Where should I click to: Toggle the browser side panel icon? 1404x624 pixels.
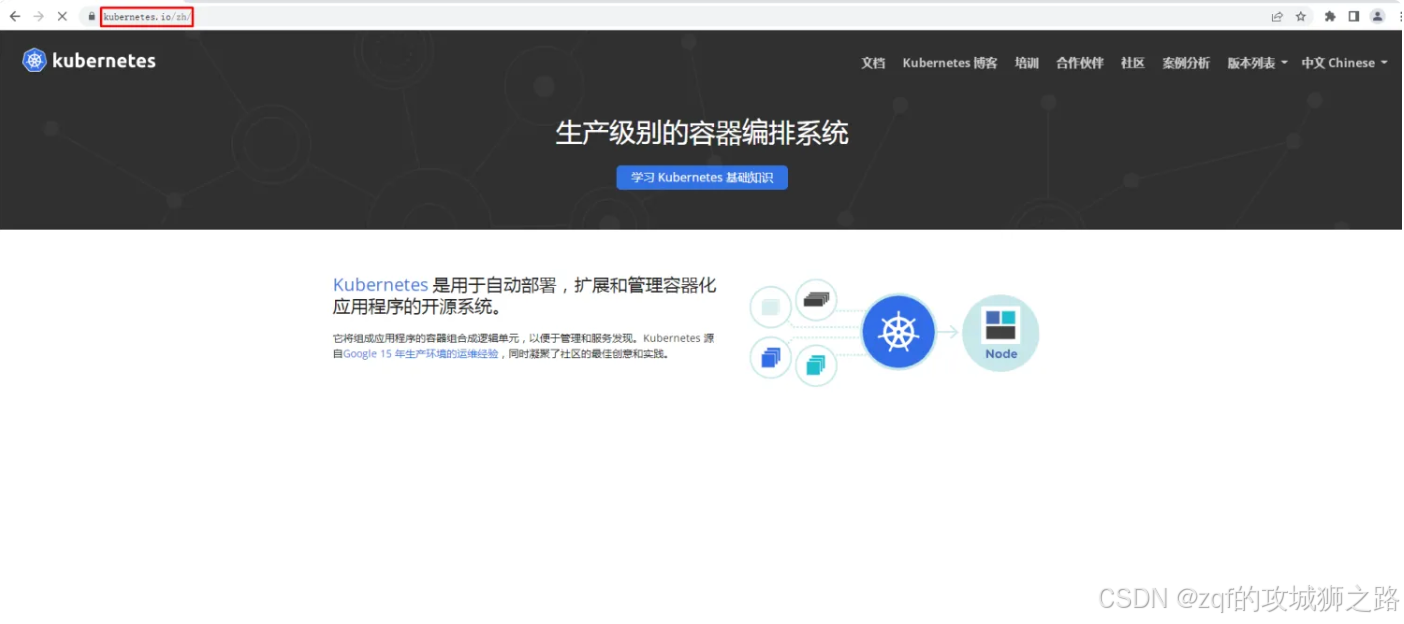coord(1354,16)
